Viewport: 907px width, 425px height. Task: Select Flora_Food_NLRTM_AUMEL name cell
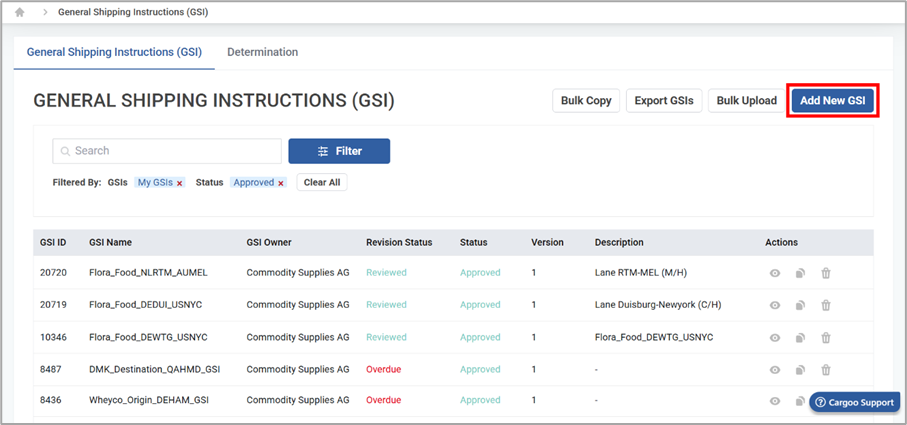[x=148, y=272]
